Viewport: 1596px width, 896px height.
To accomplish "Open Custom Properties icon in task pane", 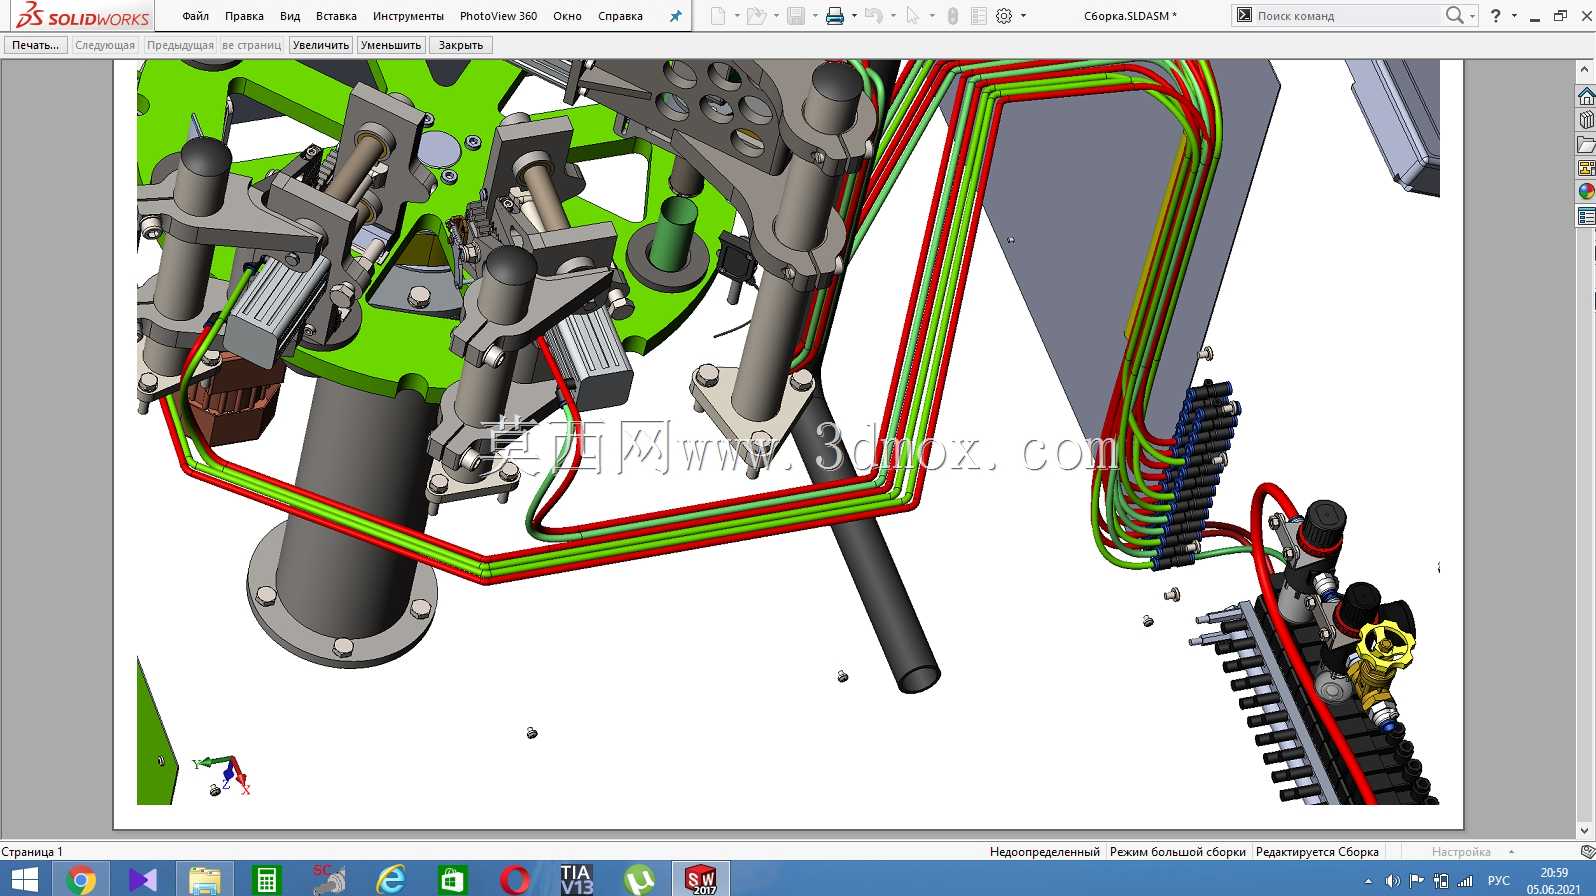I will 1586,216.
